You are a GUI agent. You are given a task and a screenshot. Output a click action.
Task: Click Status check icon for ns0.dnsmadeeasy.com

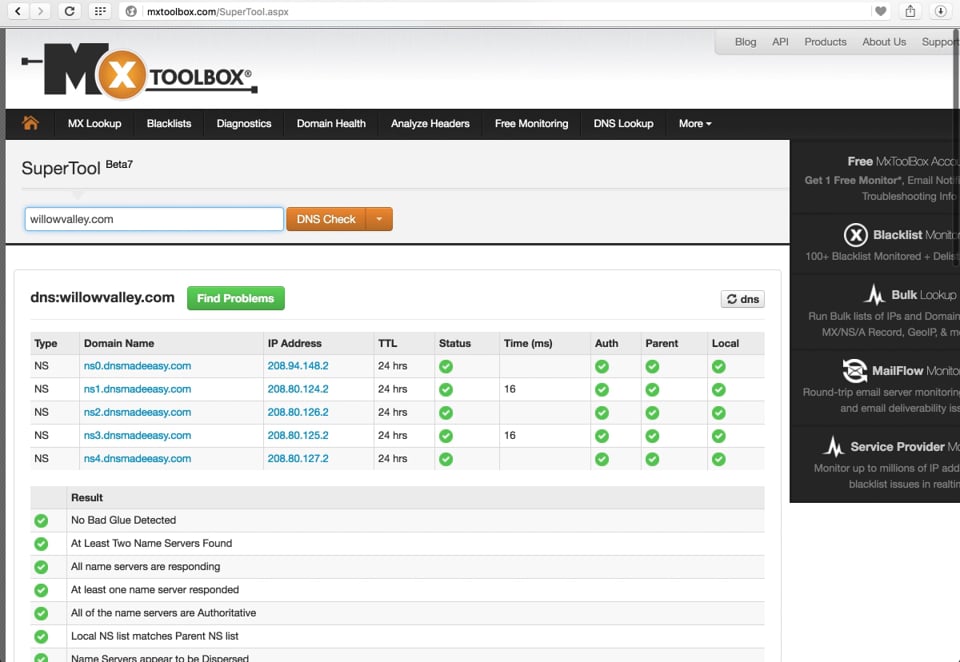click(x=446, y=366)
